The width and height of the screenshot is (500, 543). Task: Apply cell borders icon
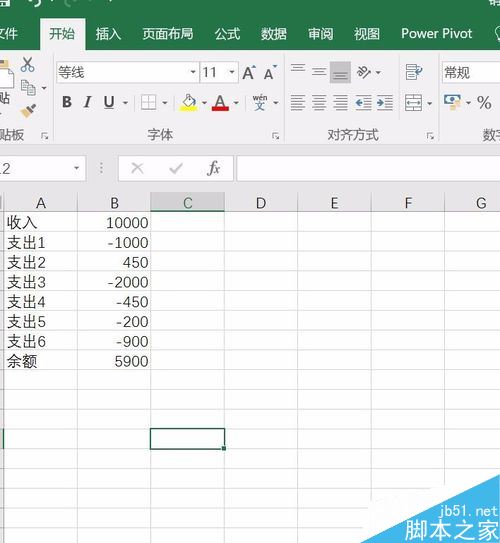tap(148, 103)
